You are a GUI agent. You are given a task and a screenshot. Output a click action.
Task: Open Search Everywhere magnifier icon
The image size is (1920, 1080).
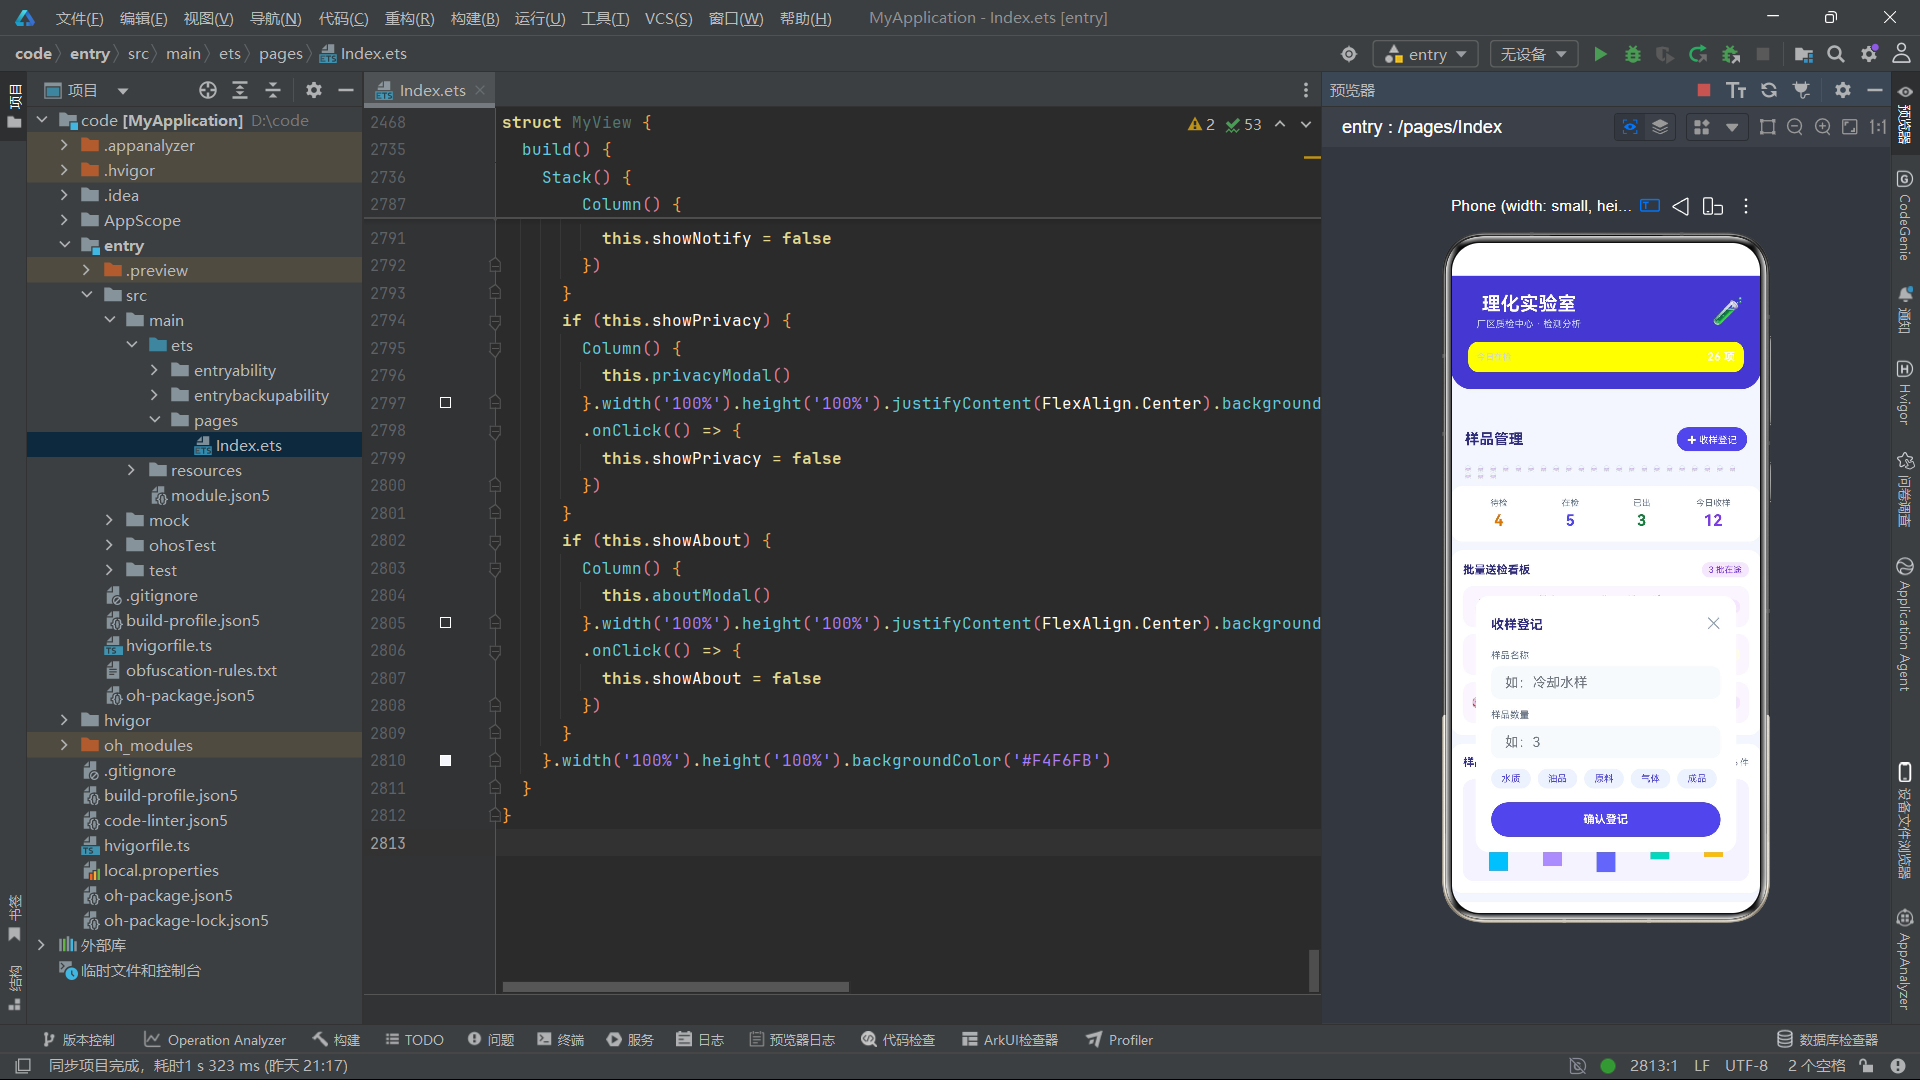(1836, 54)
